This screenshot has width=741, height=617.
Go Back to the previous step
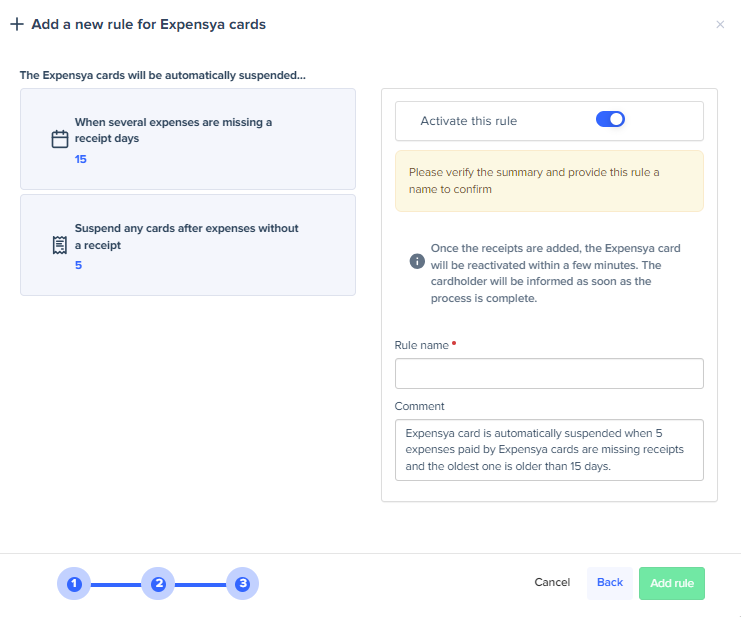[609, 583]
